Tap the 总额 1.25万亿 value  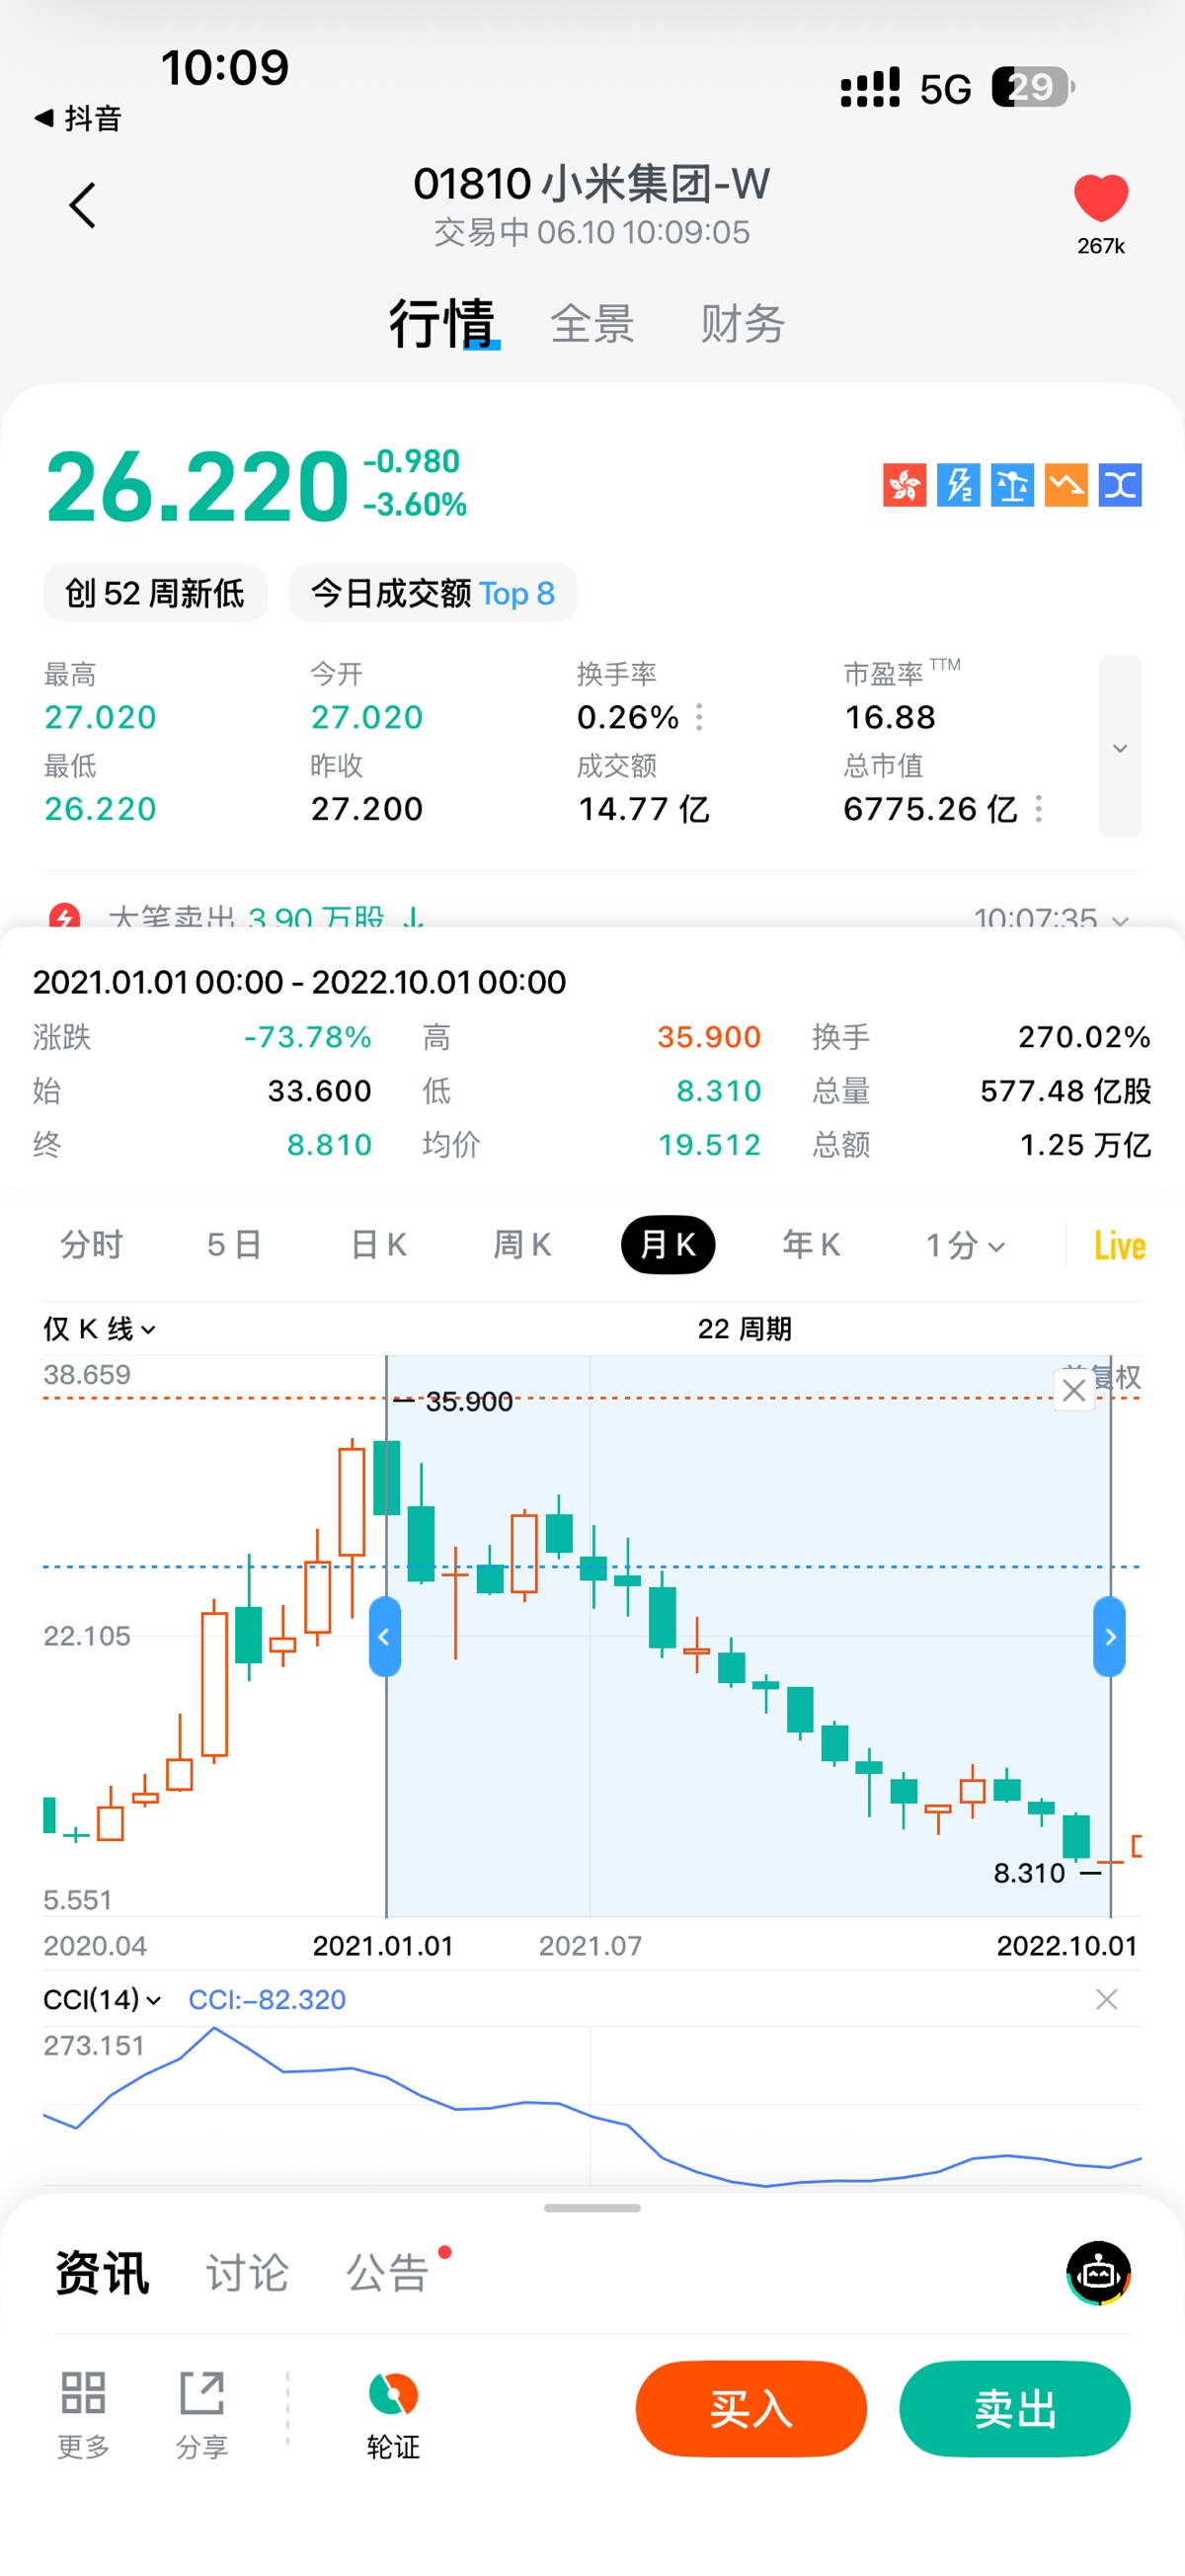pyautogui.click(x=1085, y=1145)
